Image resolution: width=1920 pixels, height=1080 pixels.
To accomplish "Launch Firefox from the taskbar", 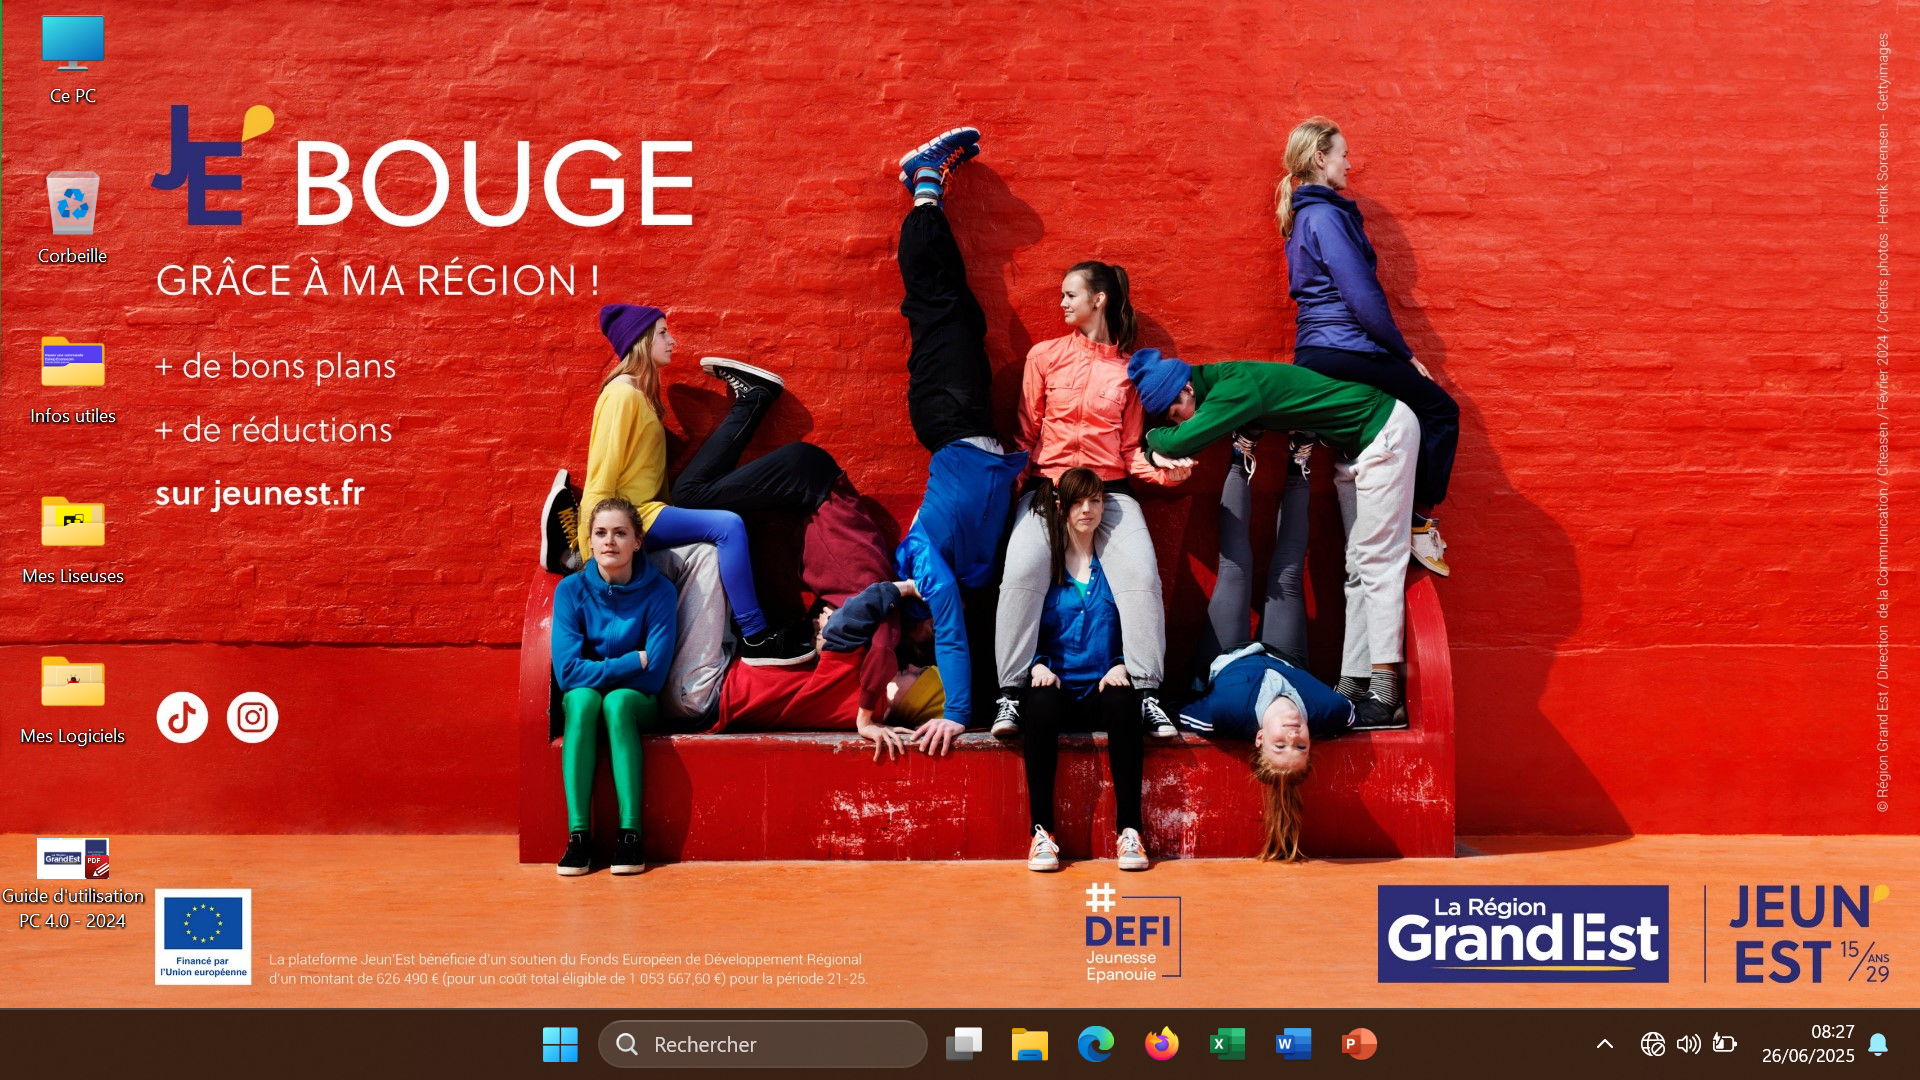I will 1161,1044.
